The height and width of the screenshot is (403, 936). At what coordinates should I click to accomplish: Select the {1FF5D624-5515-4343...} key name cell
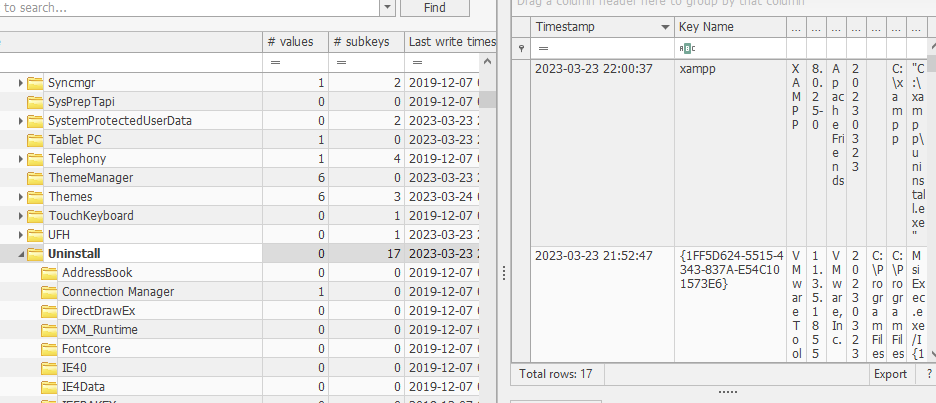(731, 303)
